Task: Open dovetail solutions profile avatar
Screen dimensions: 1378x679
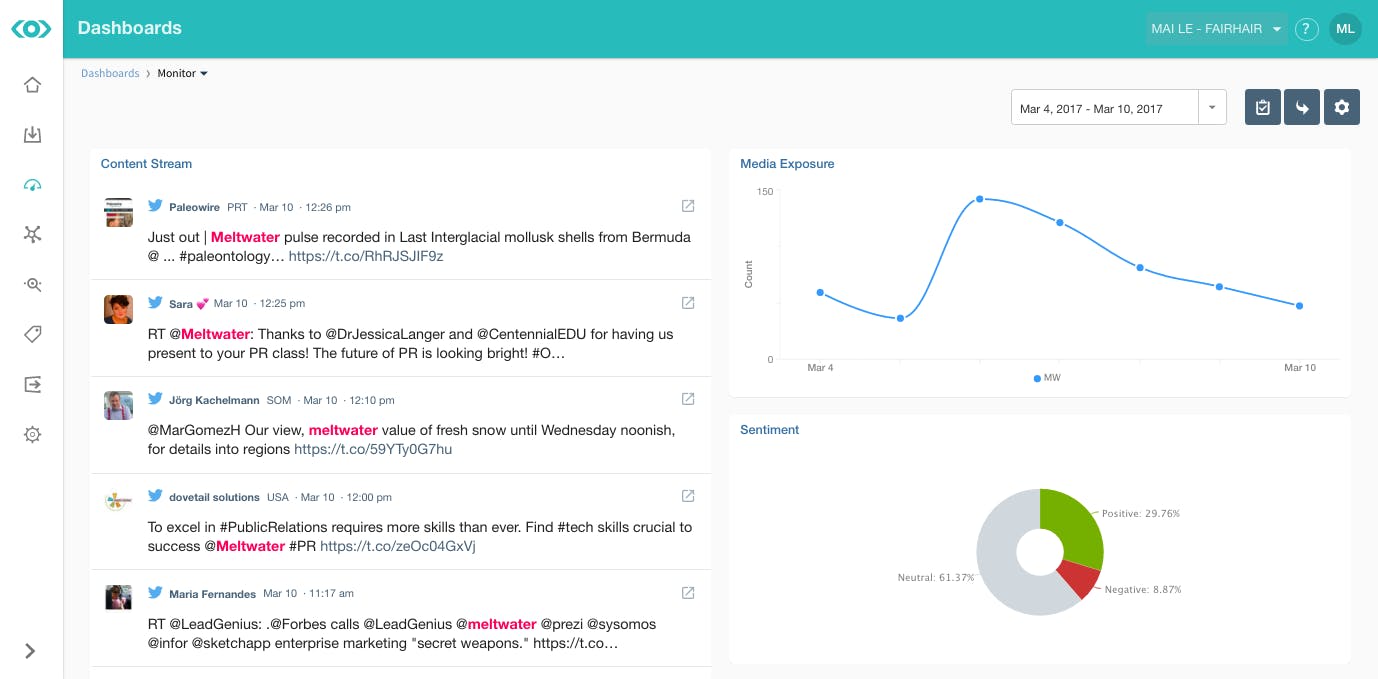Action: click(x=118, y=502)
